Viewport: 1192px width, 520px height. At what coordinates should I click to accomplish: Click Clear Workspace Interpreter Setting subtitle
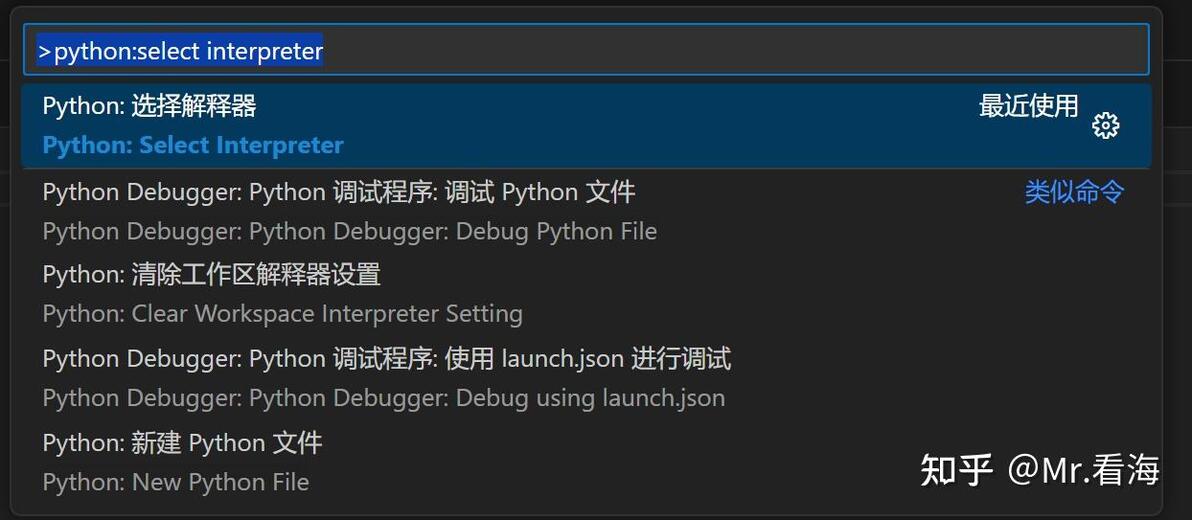coord(283,313)
